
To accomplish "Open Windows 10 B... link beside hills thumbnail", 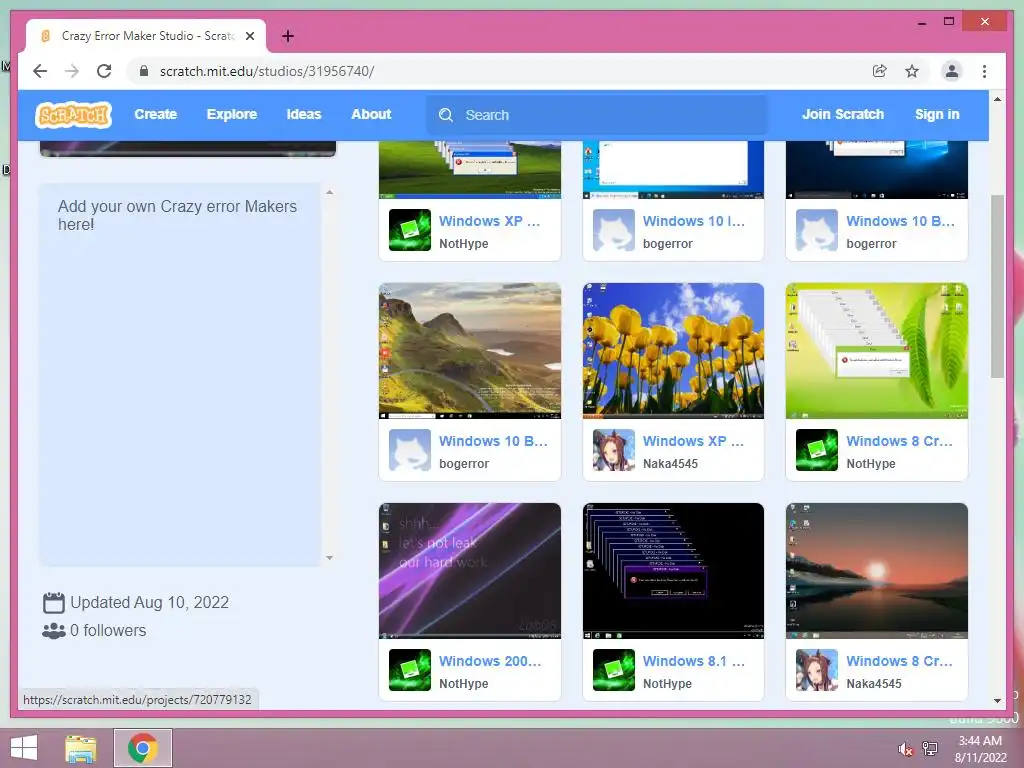I will (493, 441).
